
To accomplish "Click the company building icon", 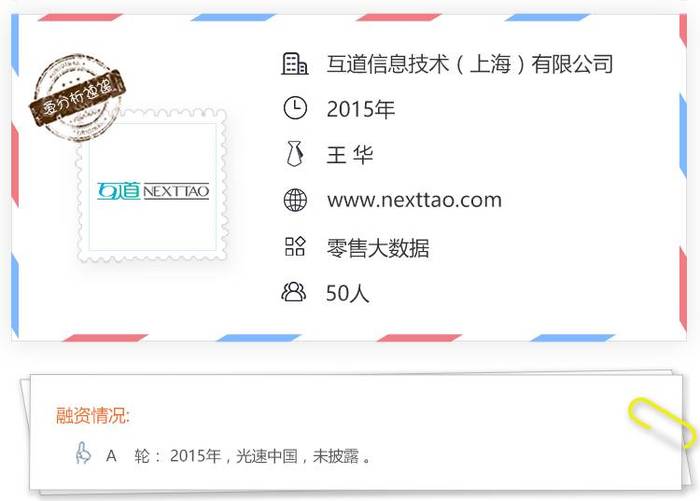I will coord(295,64).
